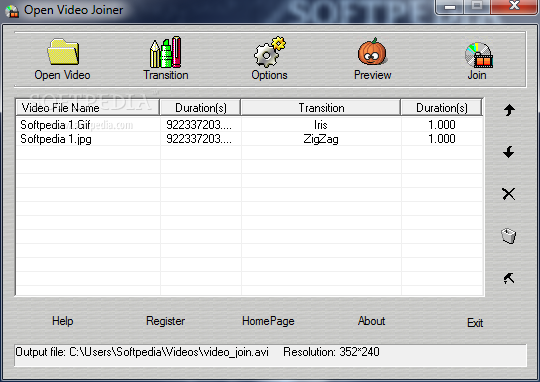Click the app icon in the title bar
The height and width of the screenshot is (382, 540).
tap(12, 11)
